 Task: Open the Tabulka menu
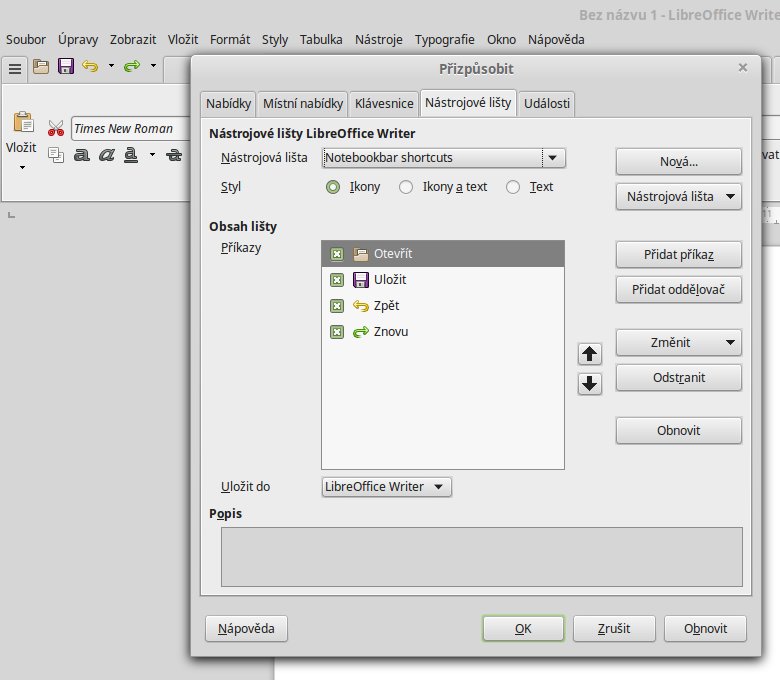[x=321, y=39]
